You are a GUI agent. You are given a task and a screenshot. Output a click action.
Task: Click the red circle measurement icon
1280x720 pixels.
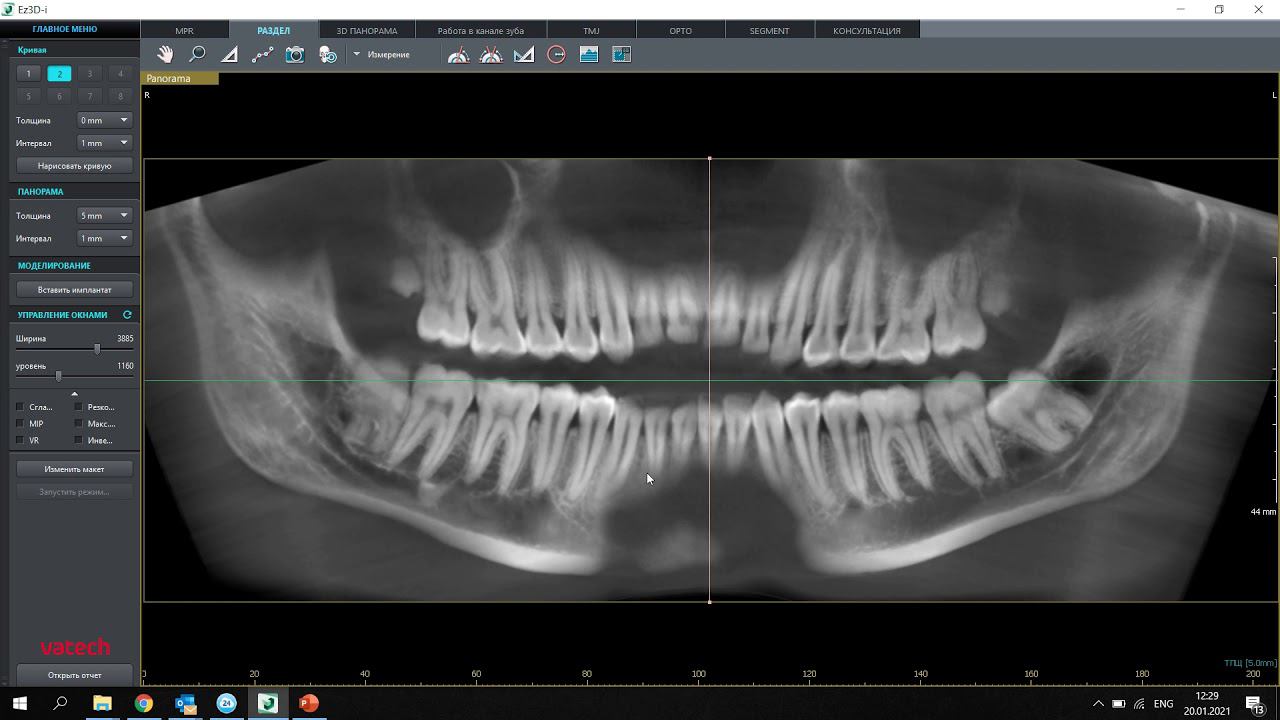click(556, 54)
